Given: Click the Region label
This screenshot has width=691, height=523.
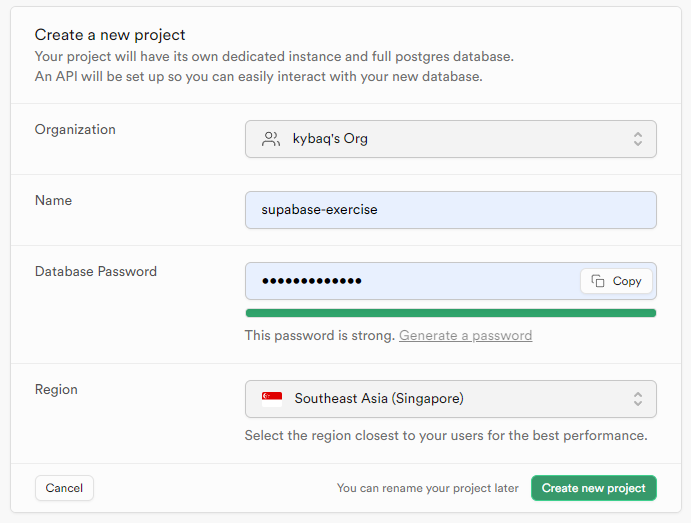Looking at the screenshot, I should pyautogui.click(x=56, y=389).
